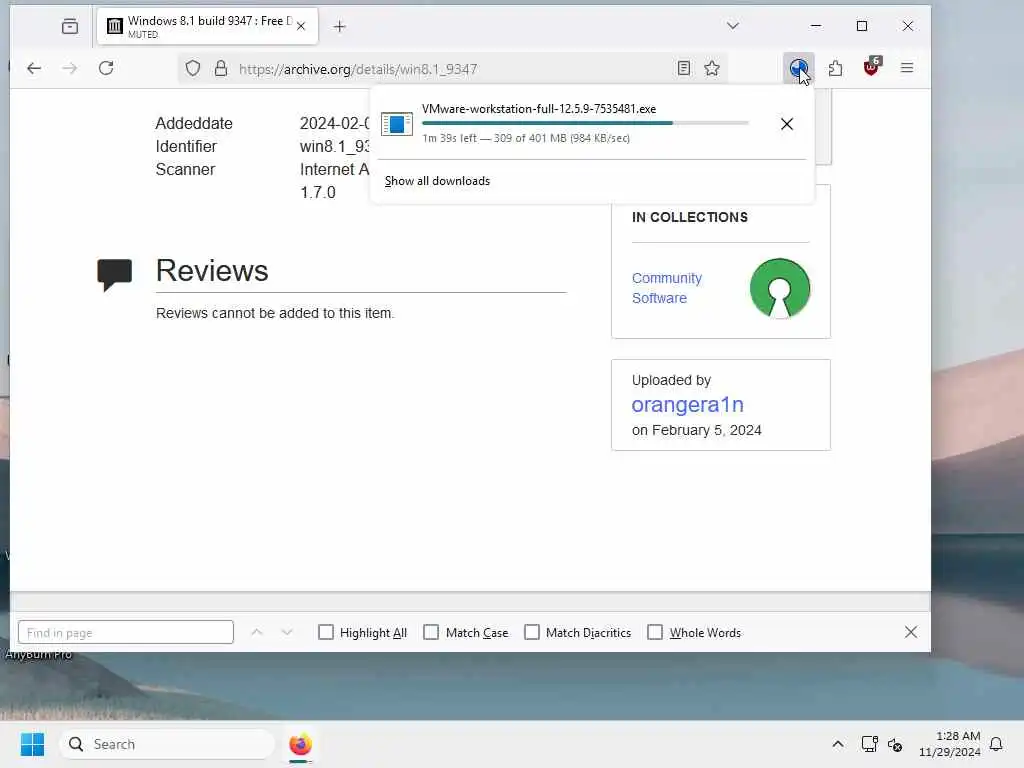Open uploader orangera1n profile
The height and width of the screenshot is (768, 1024).
tap(687, 405)
